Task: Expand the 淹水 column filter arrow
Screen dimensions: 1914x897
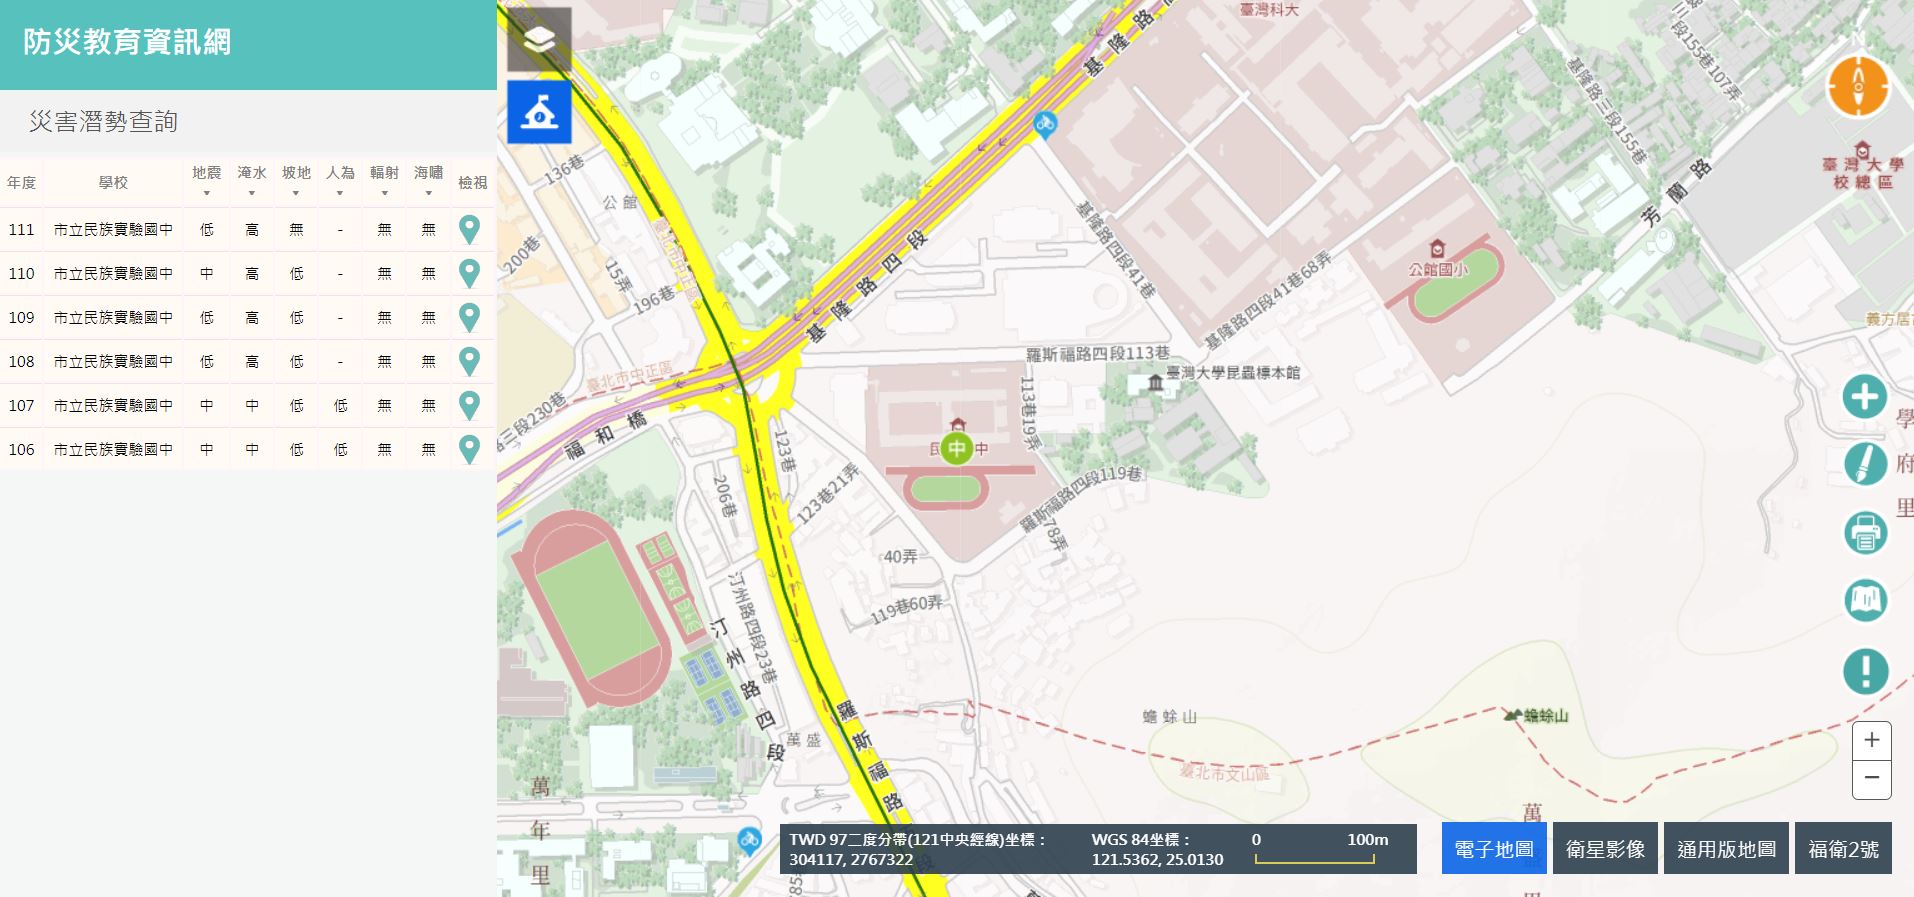Action: point(252,193)
